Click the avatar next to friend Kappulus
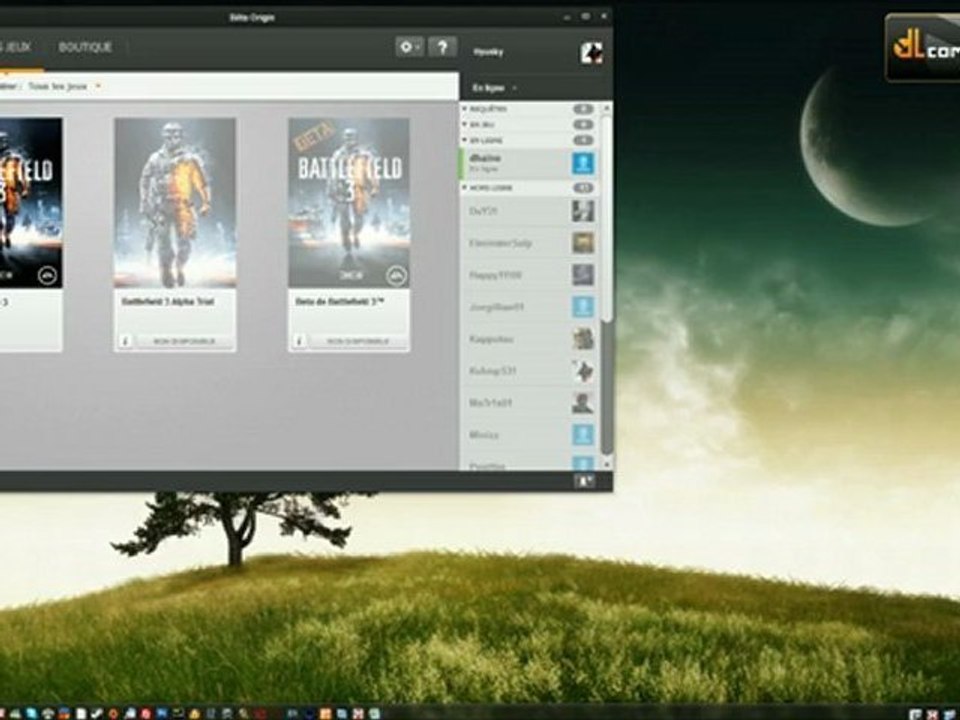The width and height of the screenshot is (960, 720). 583,339
